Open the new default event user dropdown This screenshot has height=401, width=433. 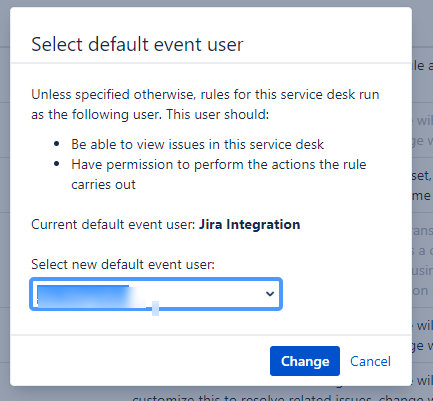[156, 294]
